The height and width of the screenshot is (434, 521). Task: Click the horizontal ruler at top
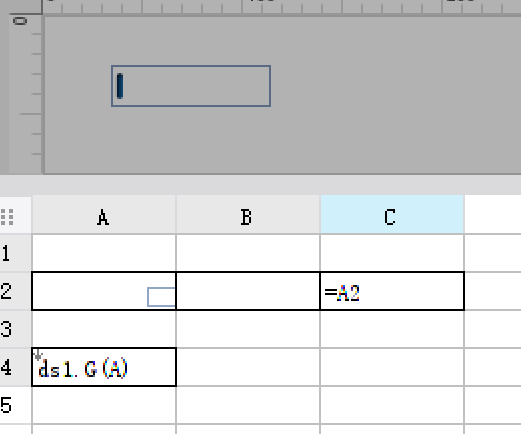coord(282,7)
